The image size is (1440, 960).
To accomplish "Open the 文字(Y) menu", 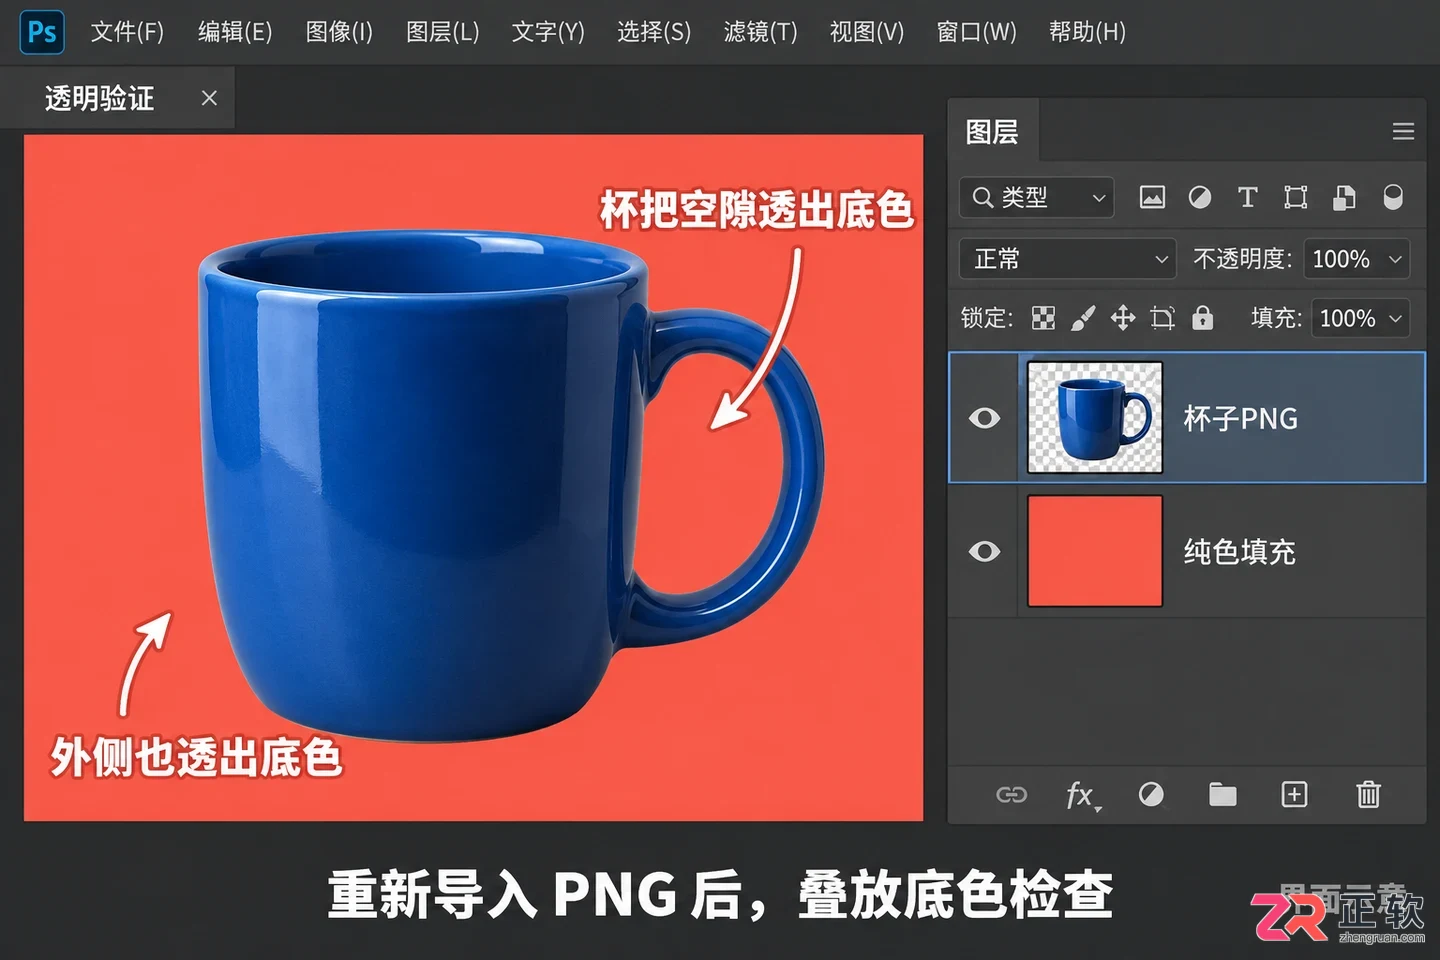I will pyautogui.click(x=548, y=32).
